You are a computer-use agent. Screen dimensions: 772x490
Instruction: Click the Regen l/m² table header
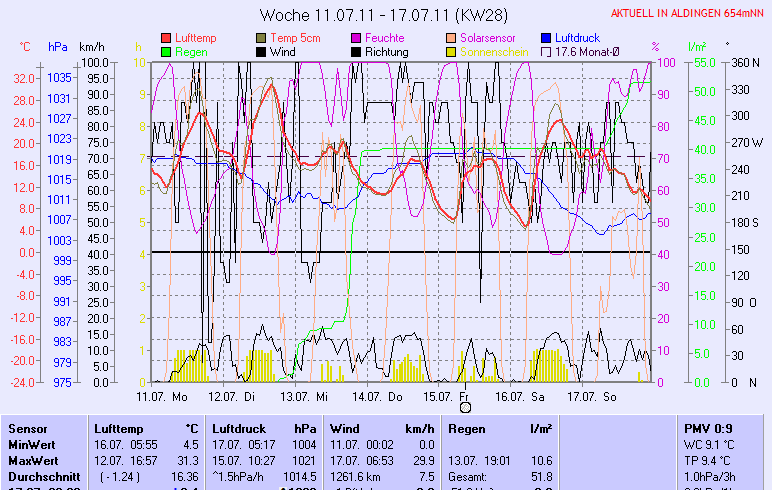[500, 428]
